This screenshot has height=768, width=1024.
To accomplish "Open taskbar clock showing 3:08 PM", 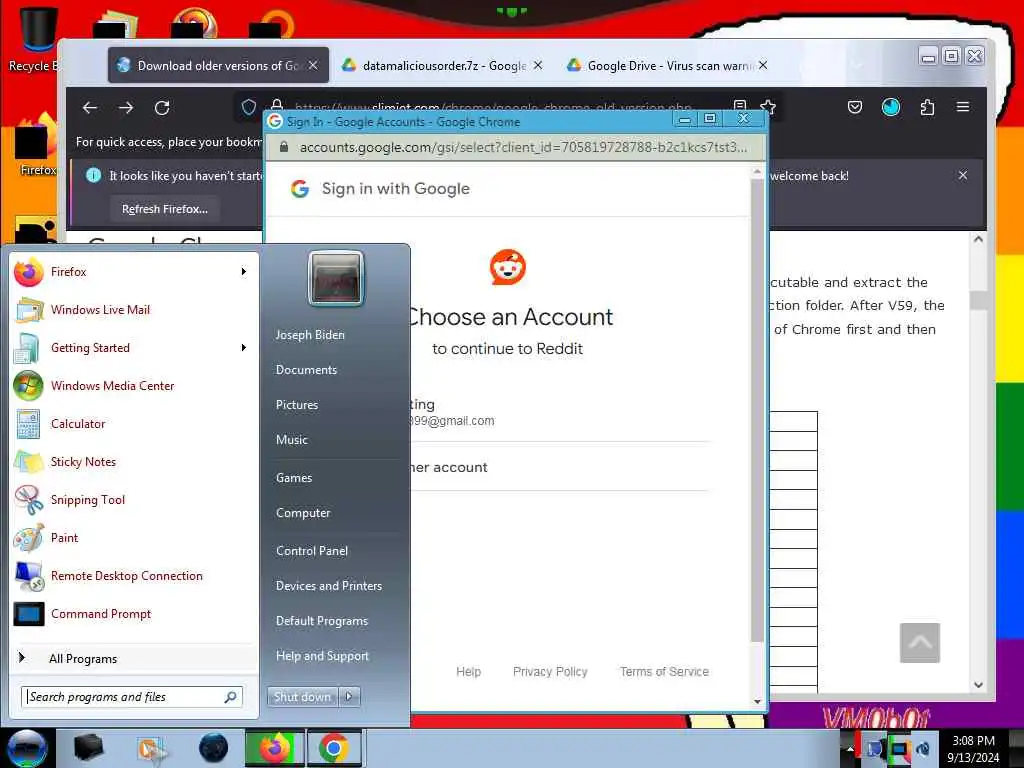I will click(x=973, y=748).
